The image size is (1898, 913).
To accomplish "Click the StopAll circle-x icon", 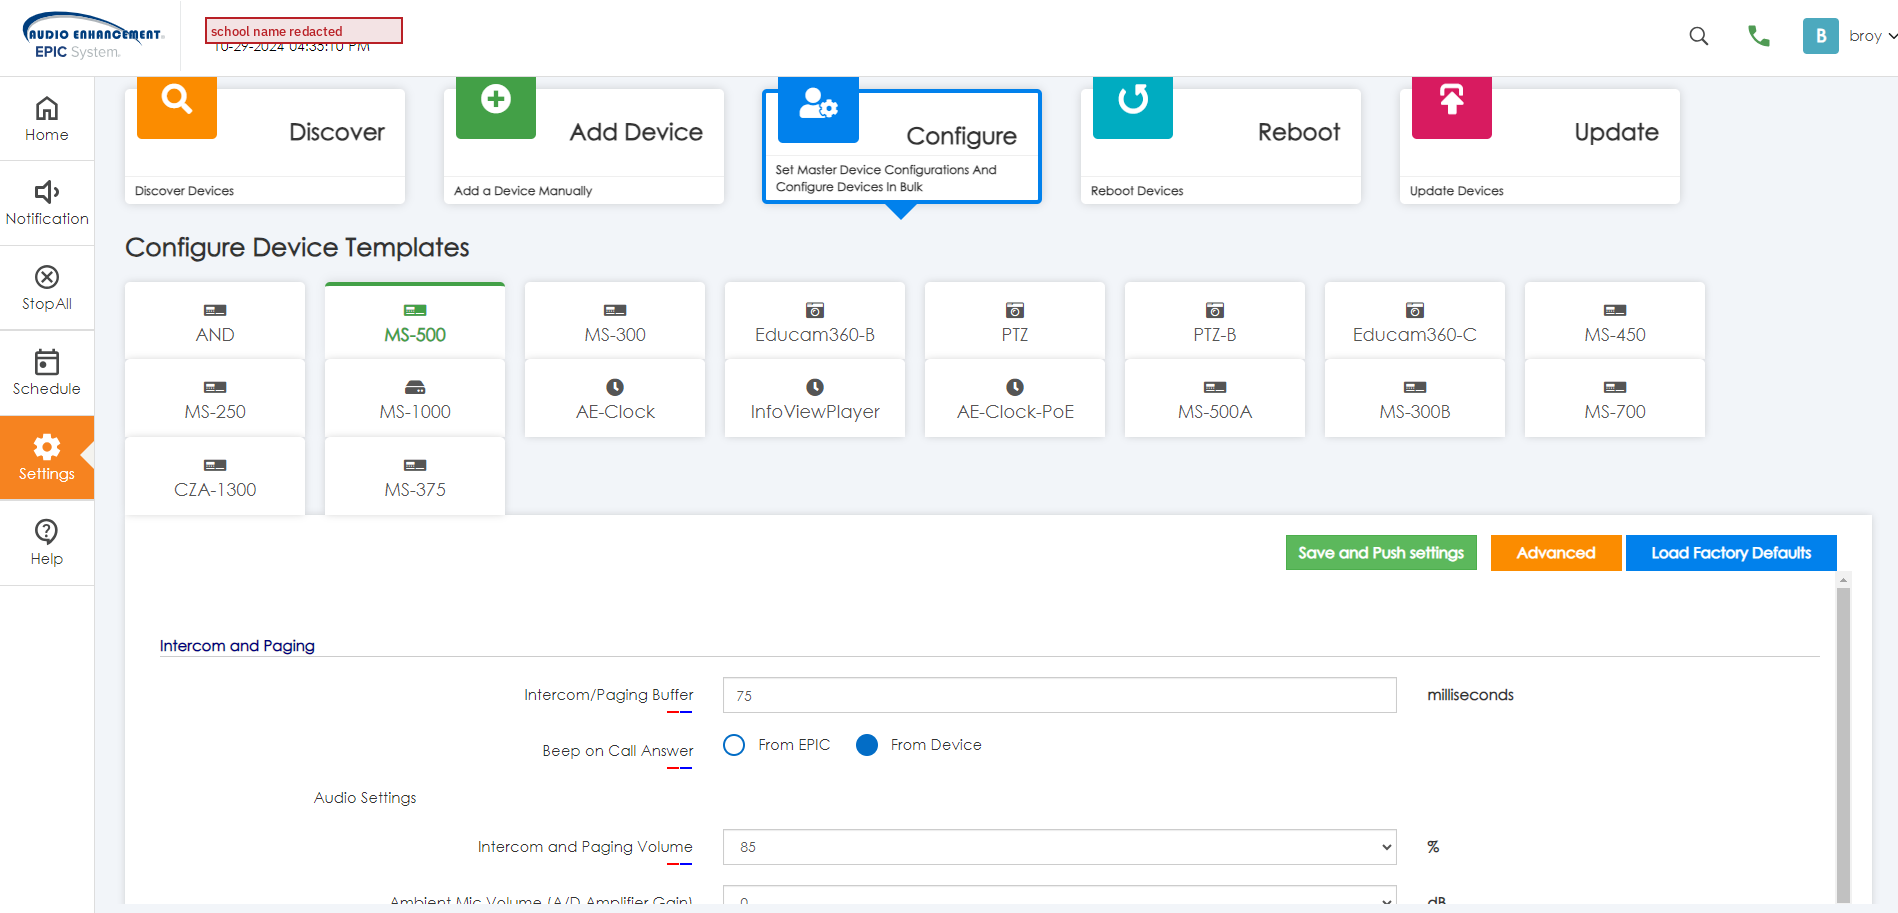I will click(x=47, y=277).
